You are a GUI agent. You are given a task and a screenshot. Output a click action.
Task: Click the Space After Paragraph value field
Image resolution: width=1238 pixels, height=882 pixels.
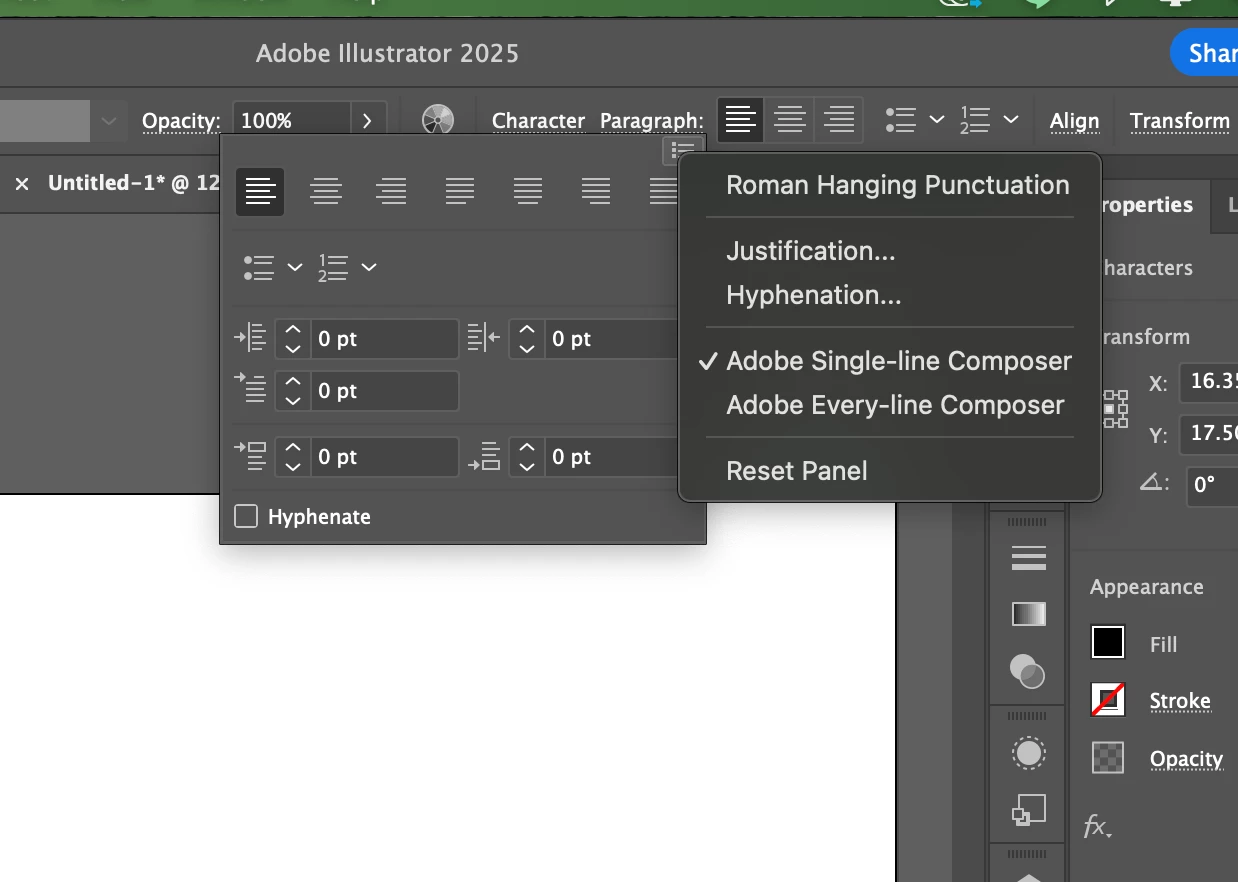pos(612,457)
